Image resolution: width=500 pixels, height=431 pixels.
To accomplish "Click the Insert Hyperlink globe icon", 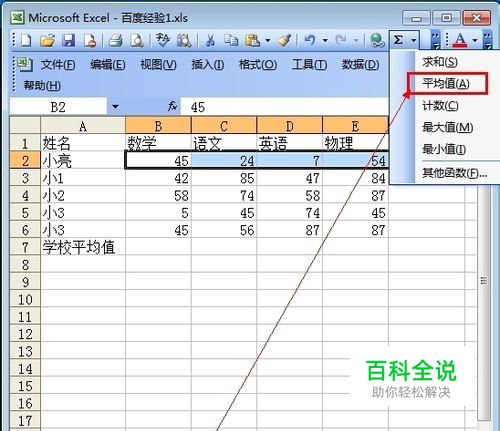I will [377, 41].
